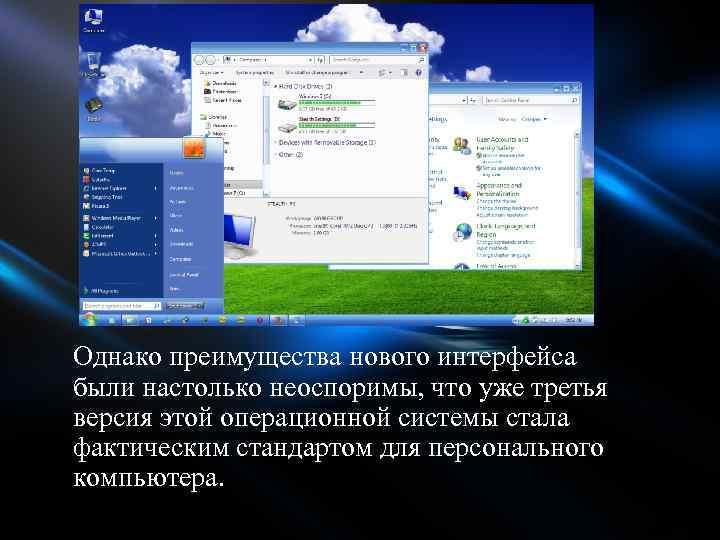Click the Windows Start orb on taskbar
Image resolution: width=720 pixels, height=540 pixels.
coord(90,319)
